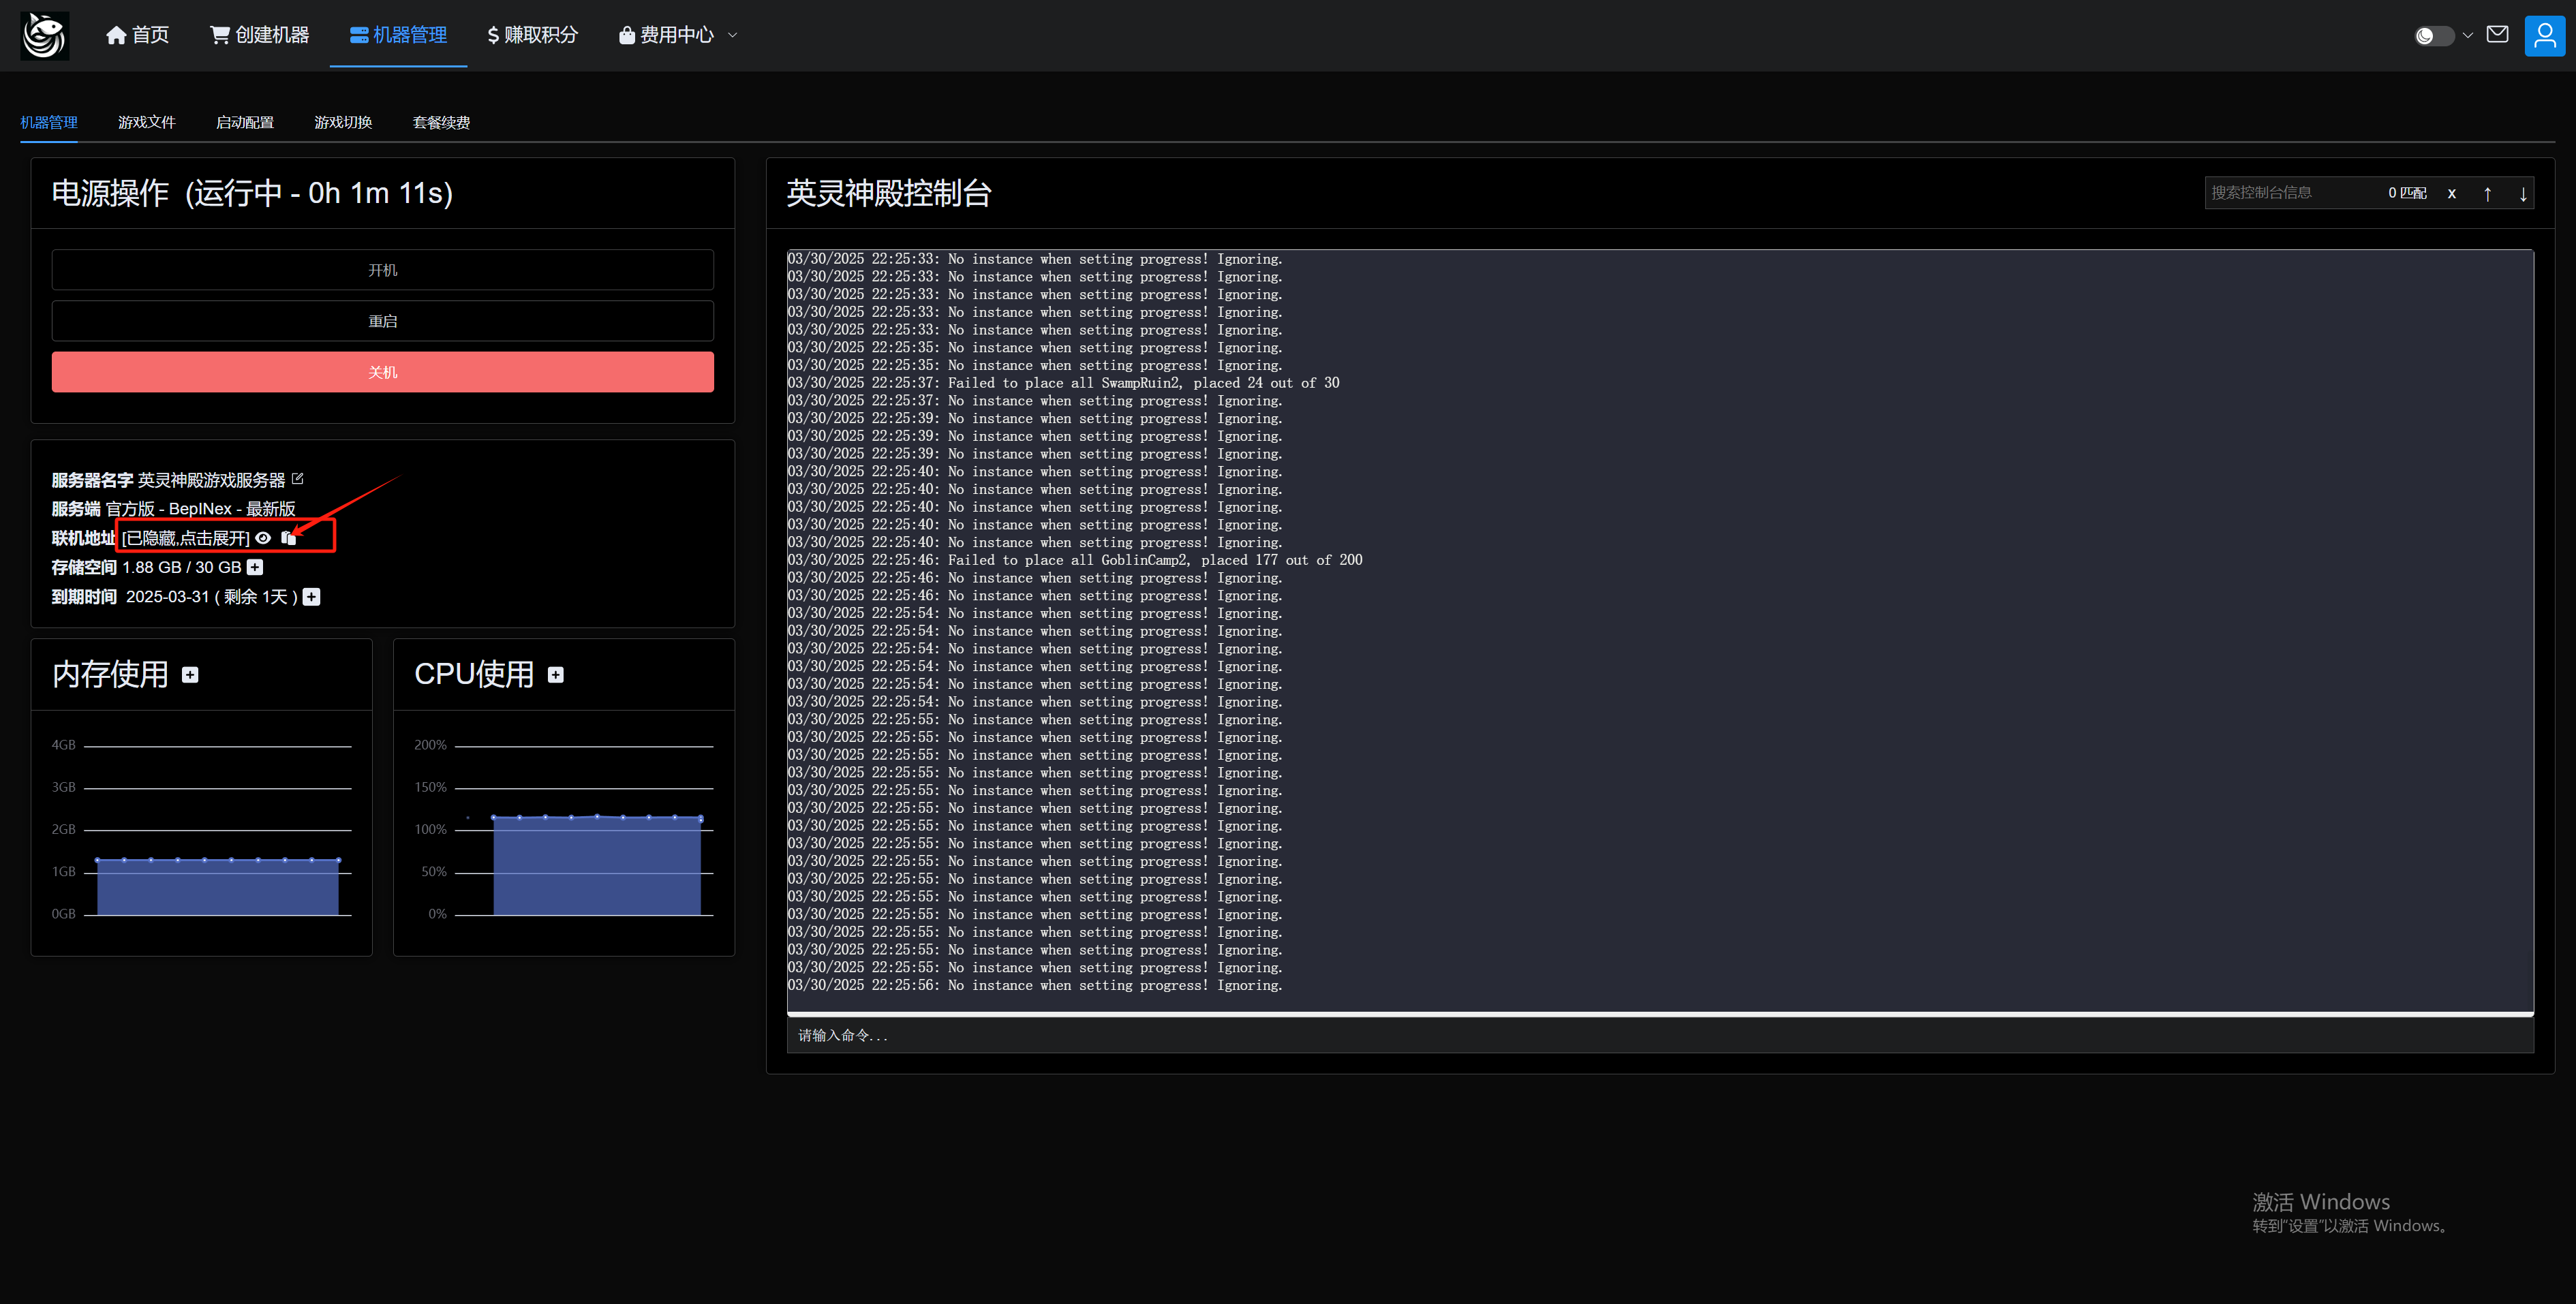Expand the CPU使用 chart panel
Image resolution: width=2576 pixels, height=1304 pixels.
tap(556, 675)
